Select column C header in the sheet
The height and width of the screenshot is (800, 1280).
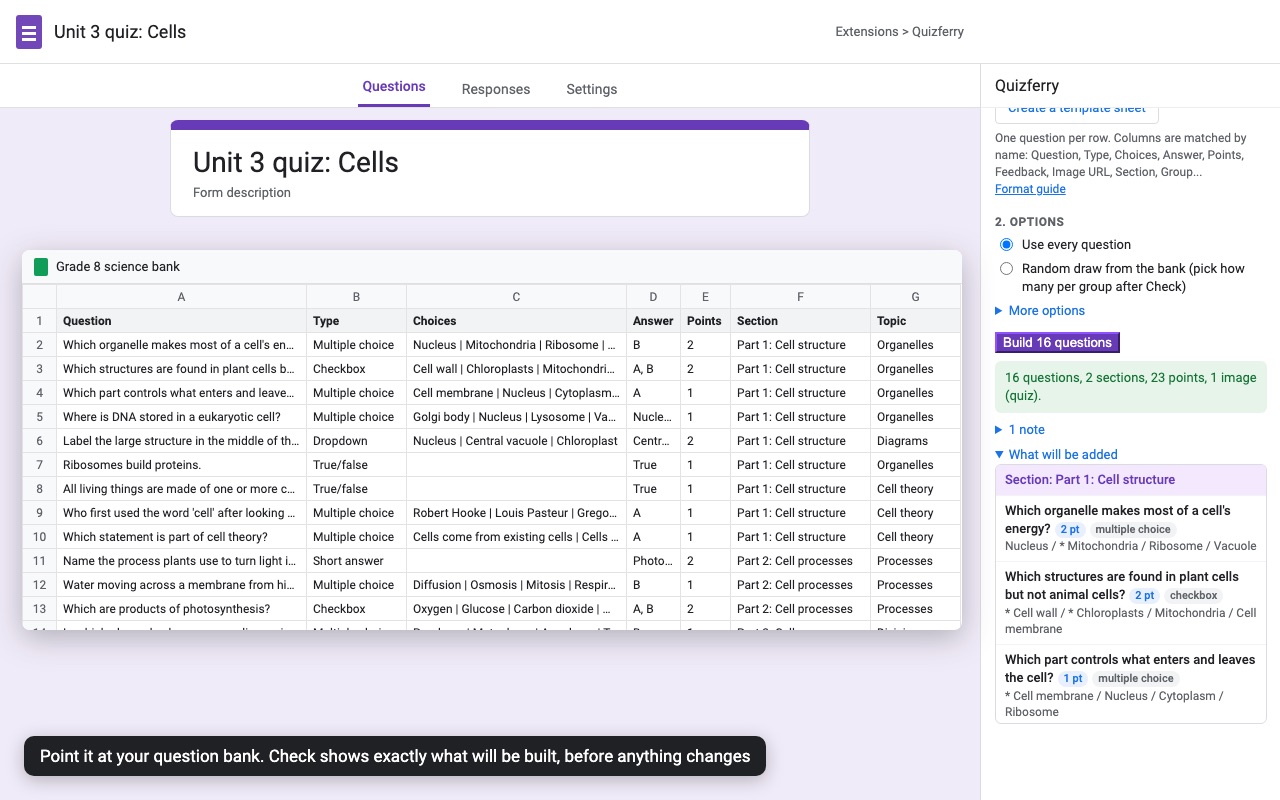pos(516,297)
